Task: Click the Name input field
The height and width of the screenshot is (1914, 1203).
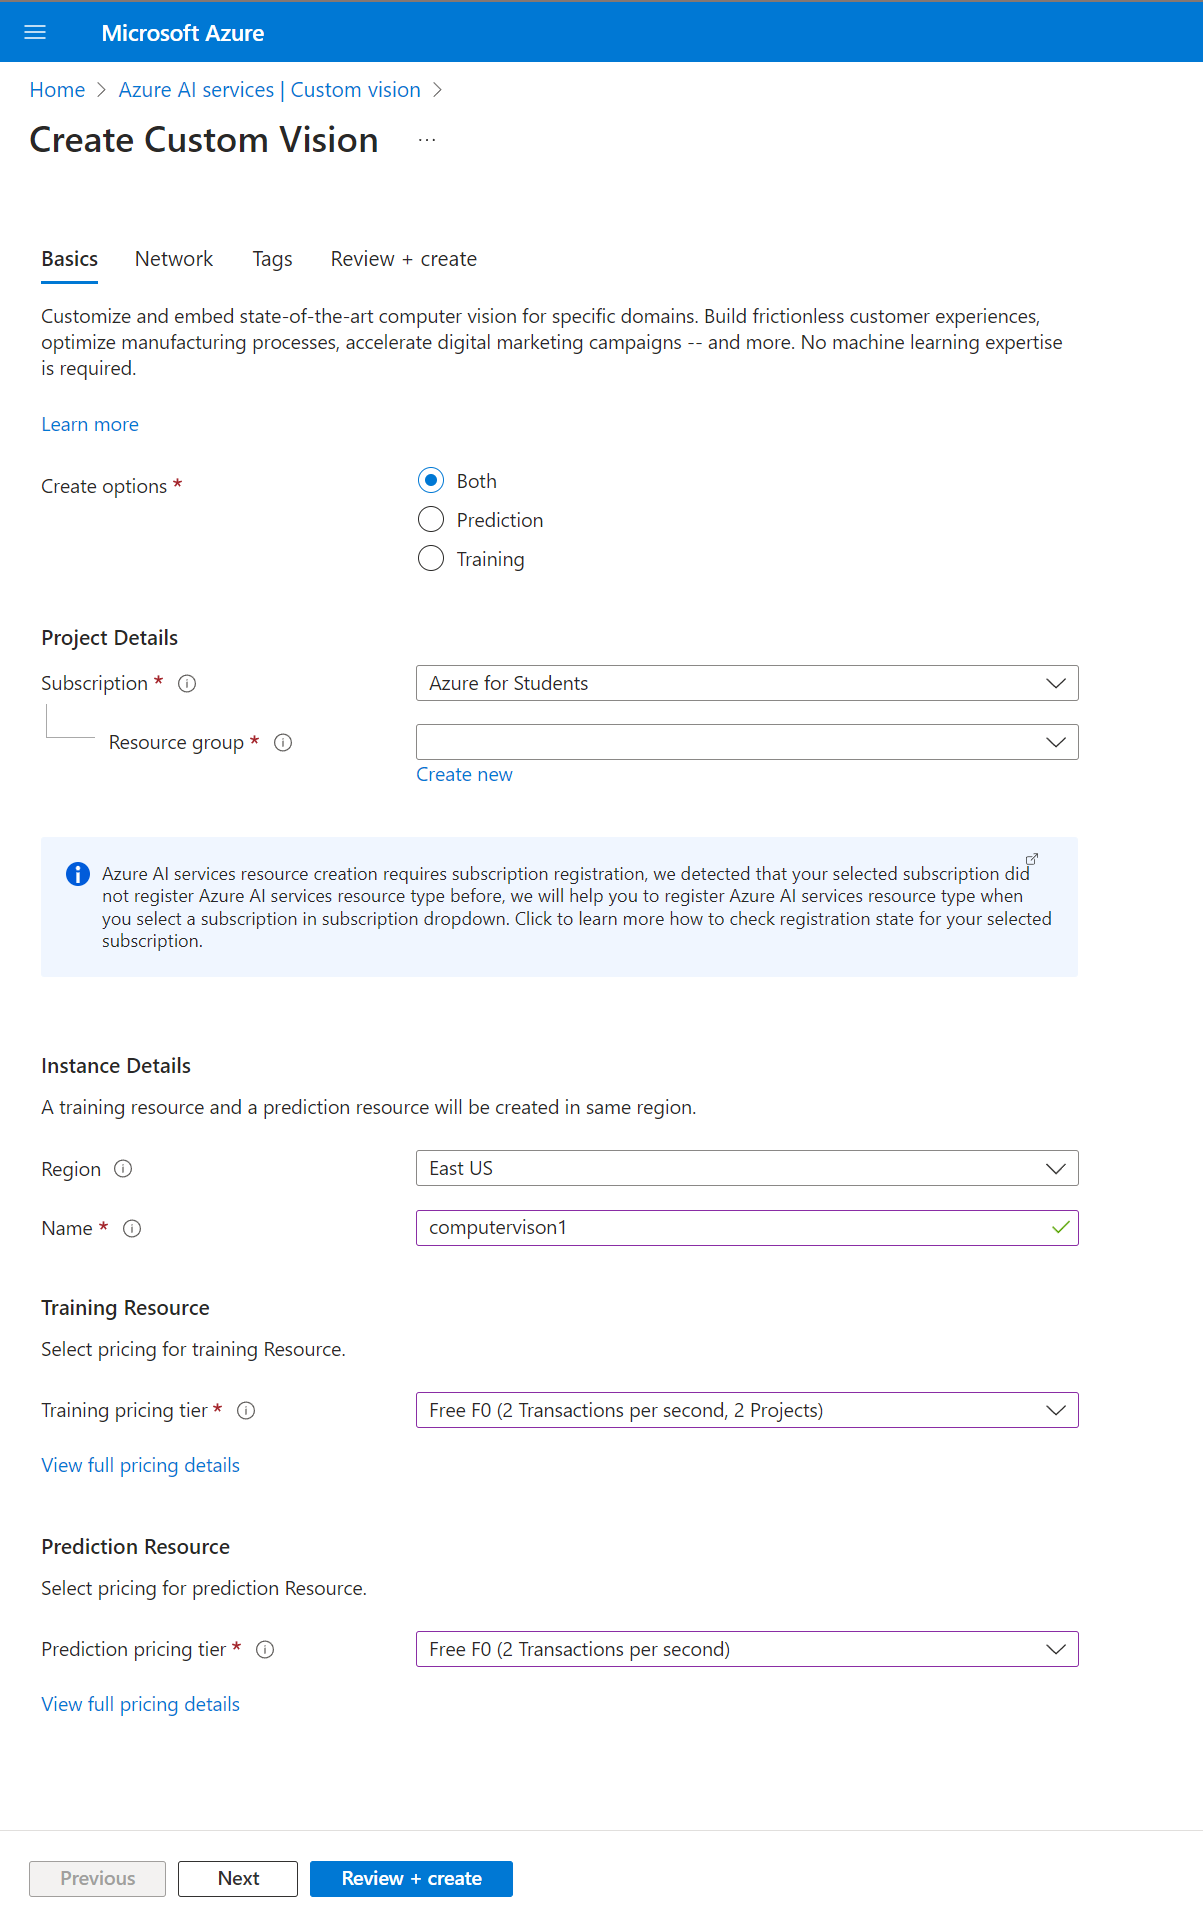Action: [x=730, y=1228]
